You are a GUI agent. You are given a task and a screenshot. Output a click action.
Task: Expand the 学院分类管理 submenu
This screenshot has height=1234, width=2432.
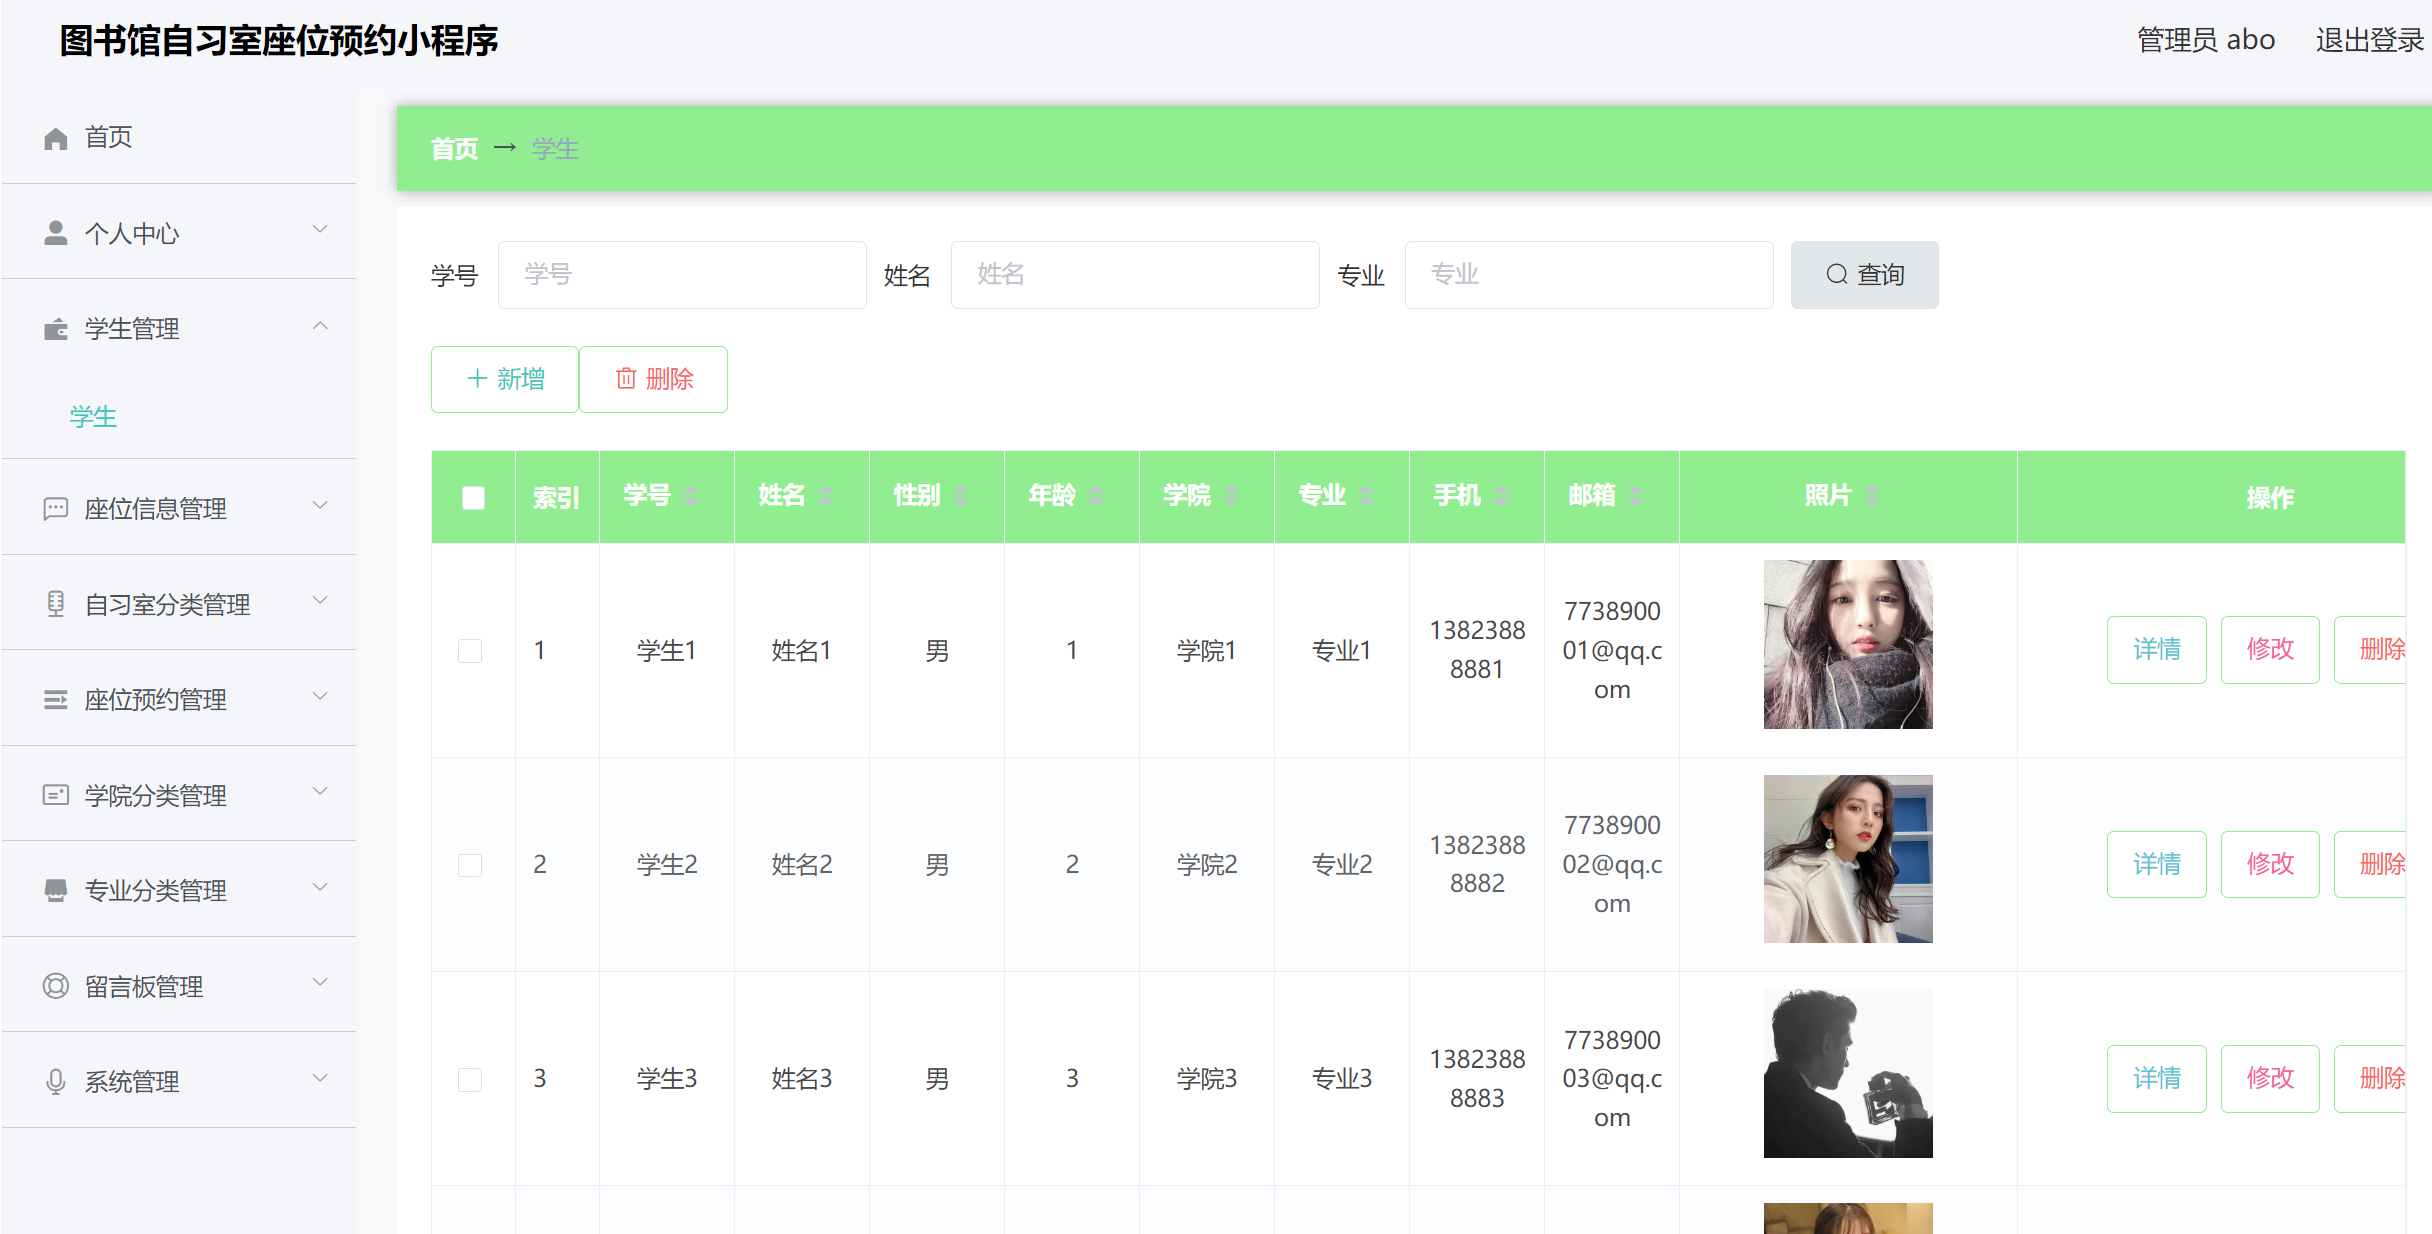pos(320,792)
